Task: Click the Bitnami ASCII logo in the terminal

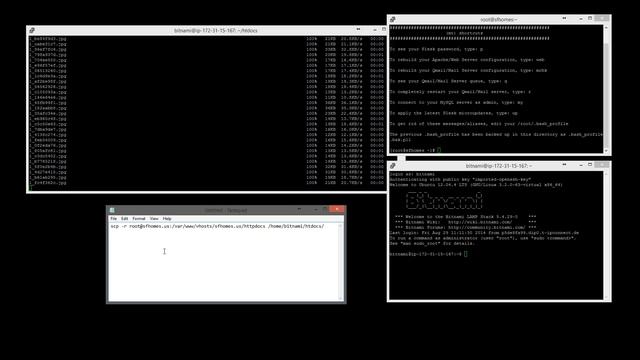Action: [444, 200]
